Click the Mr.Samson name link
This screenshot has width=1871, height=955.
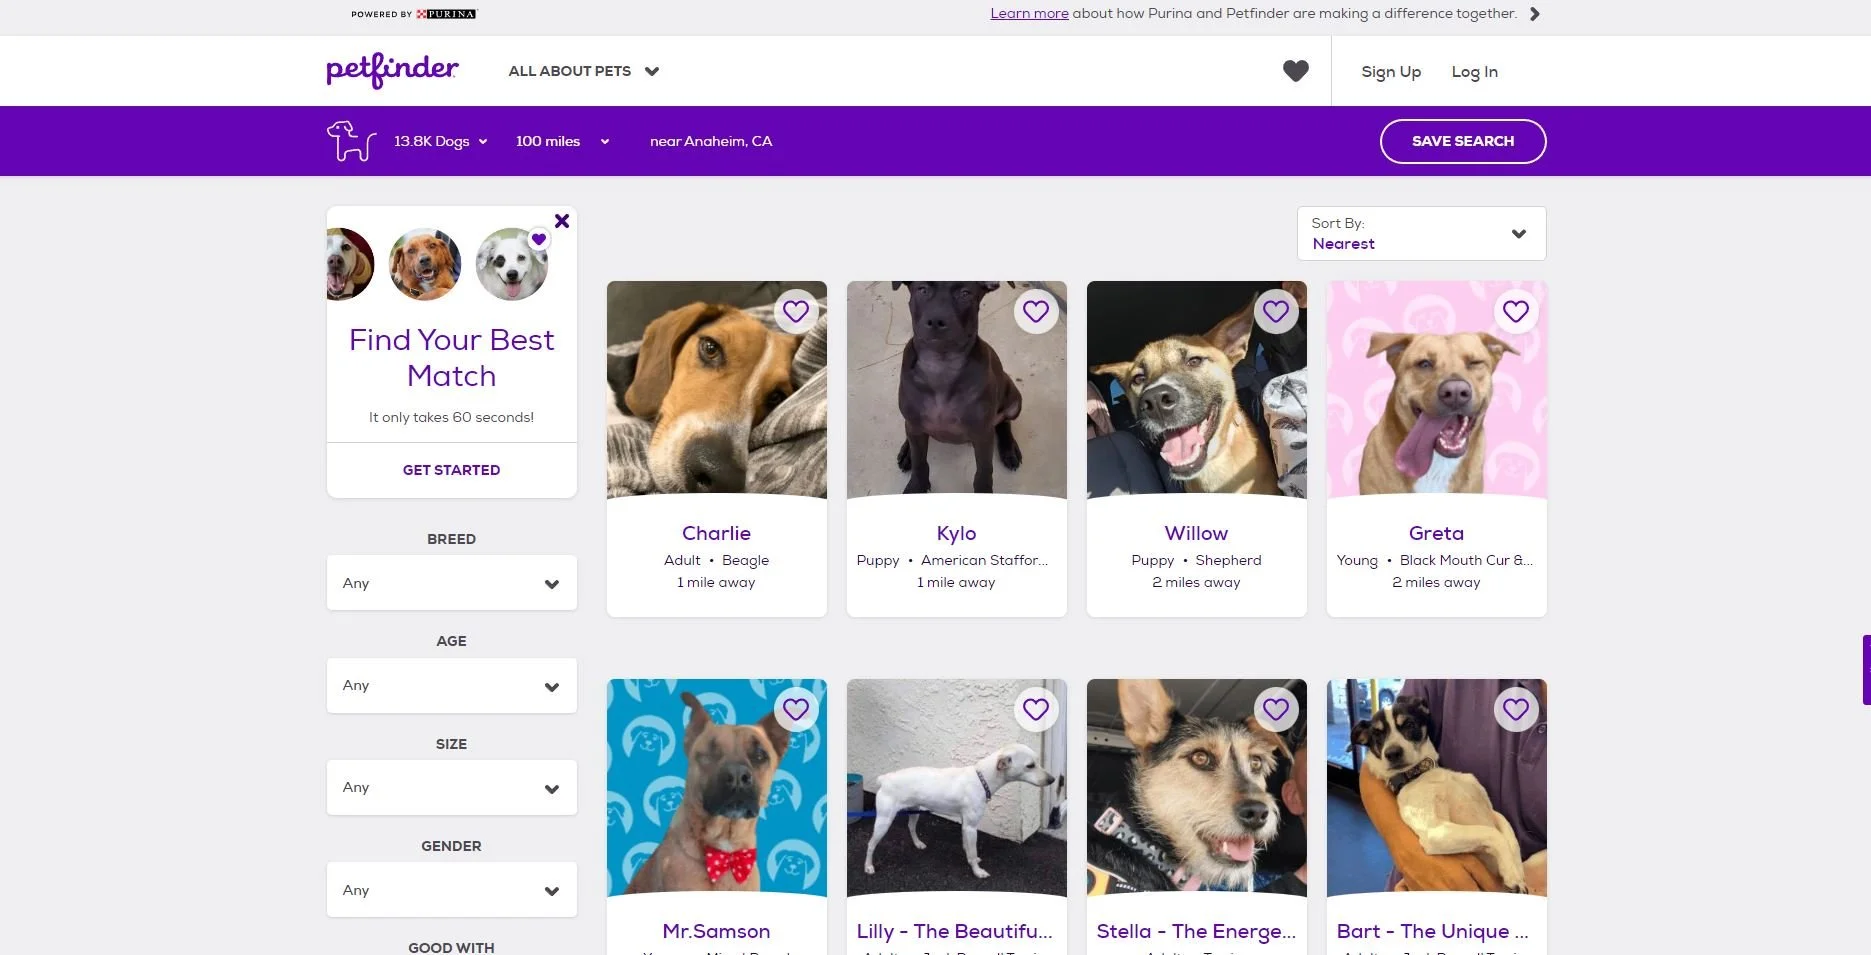[717, 931]
